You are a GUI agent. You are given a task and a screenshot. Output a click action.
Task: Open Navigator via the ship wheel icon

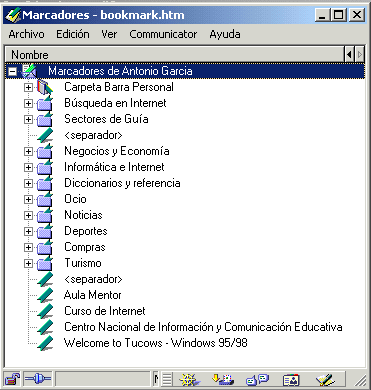coord(189,379)
